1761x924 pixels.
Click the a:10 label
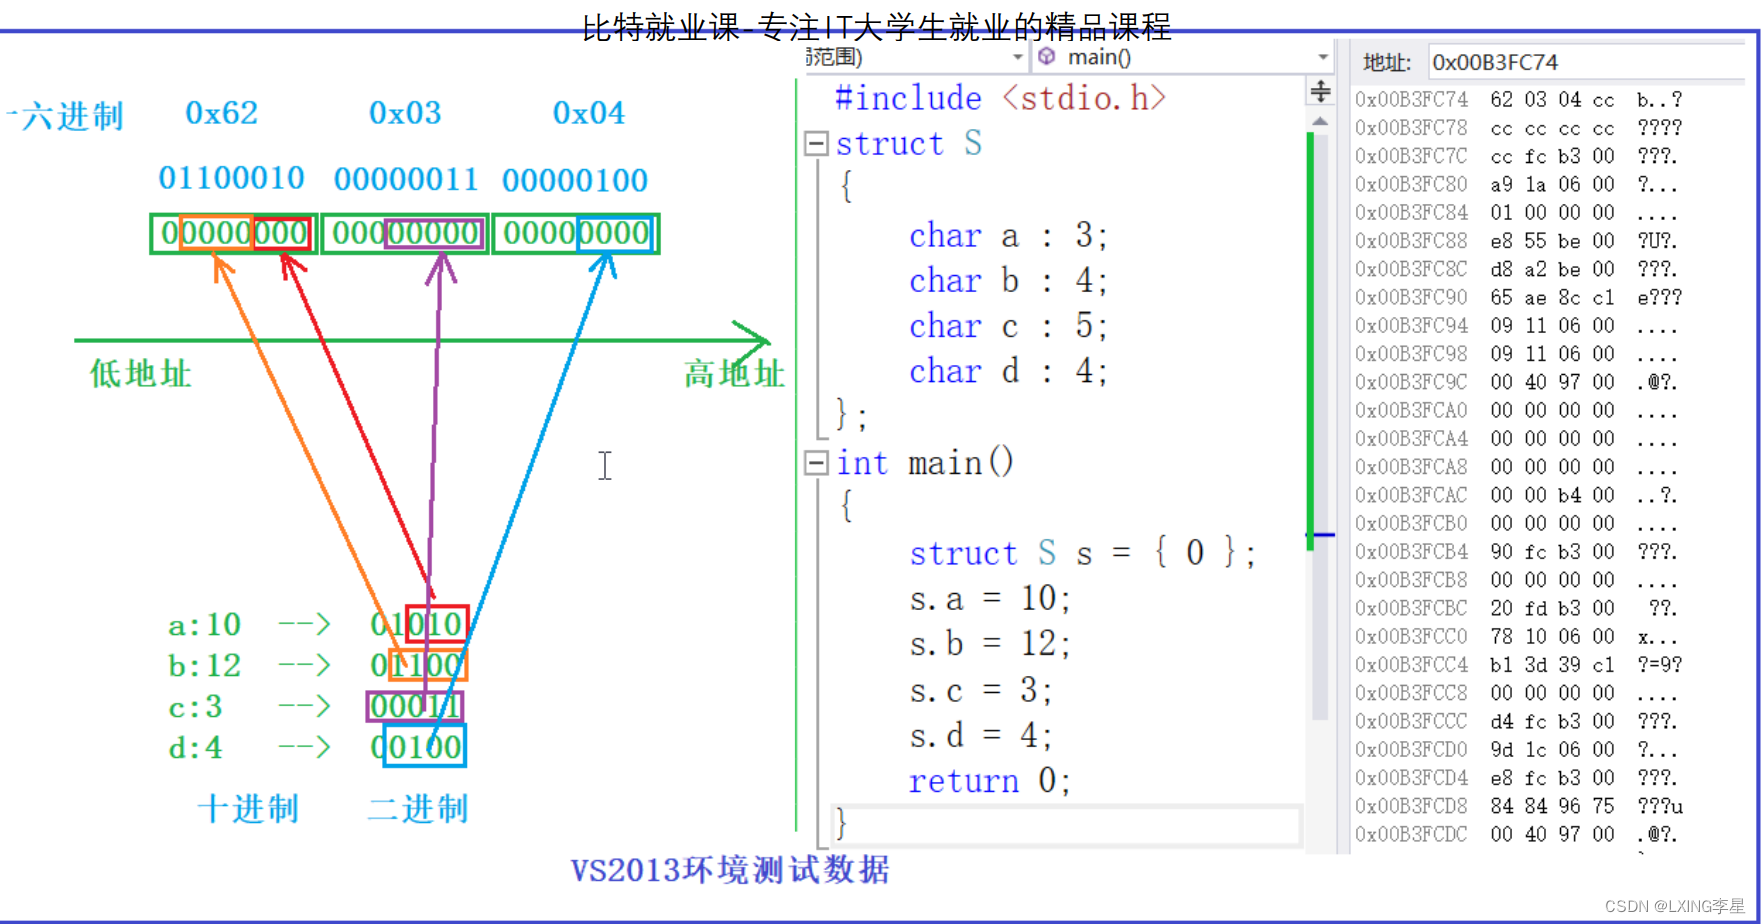tap(205, 625)
